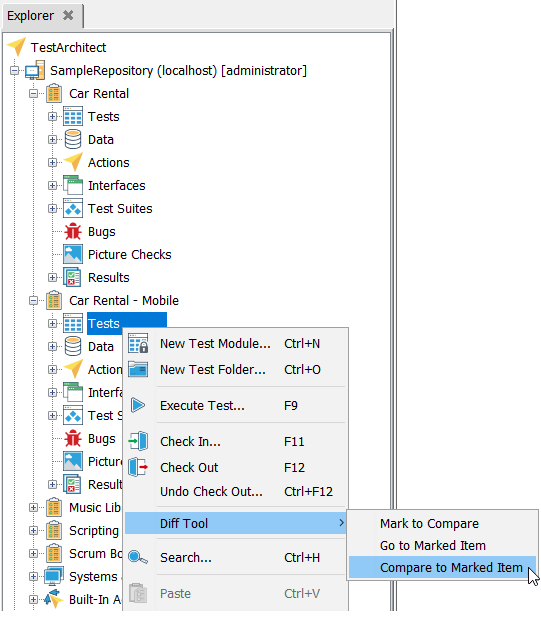Viewport: 541px width, 620px height.
Task: Choose Go to Marked Item in submenu
Action: click(x=442, y=545)
